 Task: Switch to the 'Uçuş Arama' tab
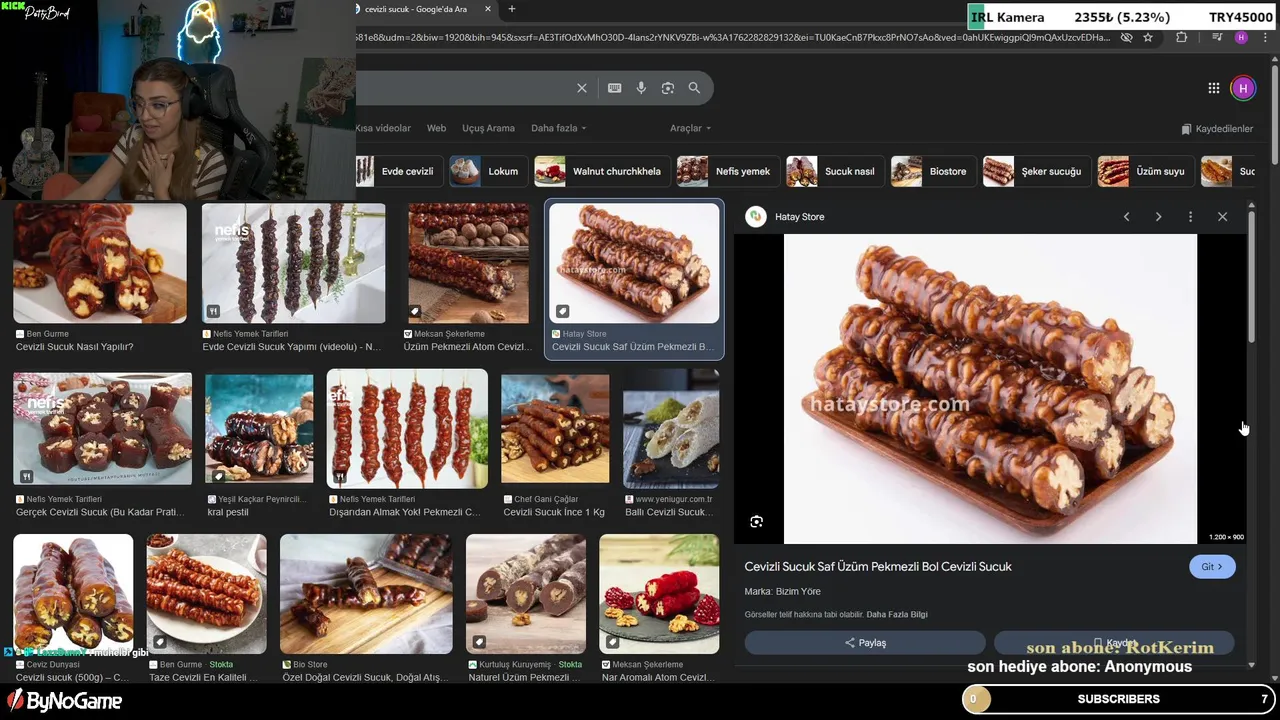click(x=488, y=128)
